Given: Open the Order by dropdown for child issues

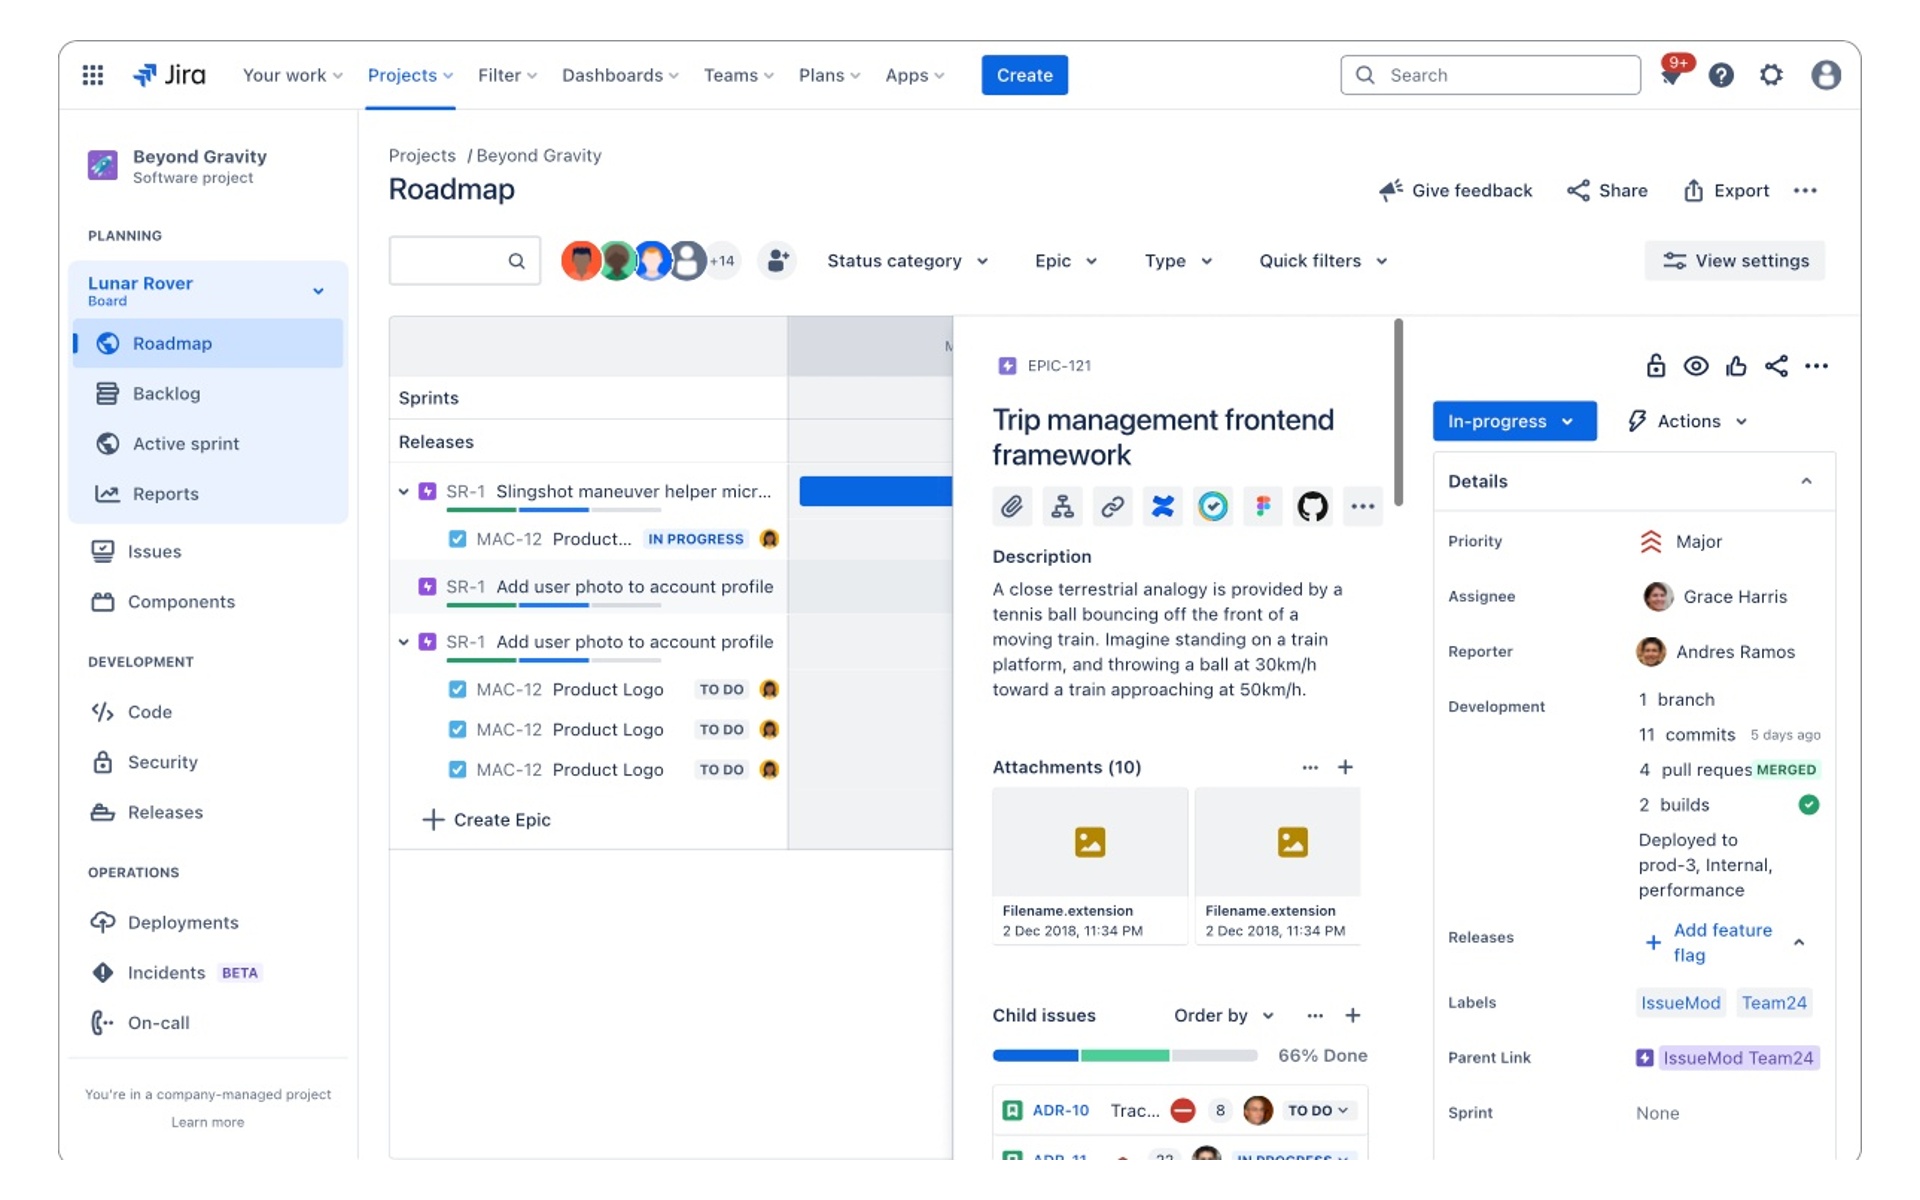Looking at the screenshot, I should (1224, 1015).
